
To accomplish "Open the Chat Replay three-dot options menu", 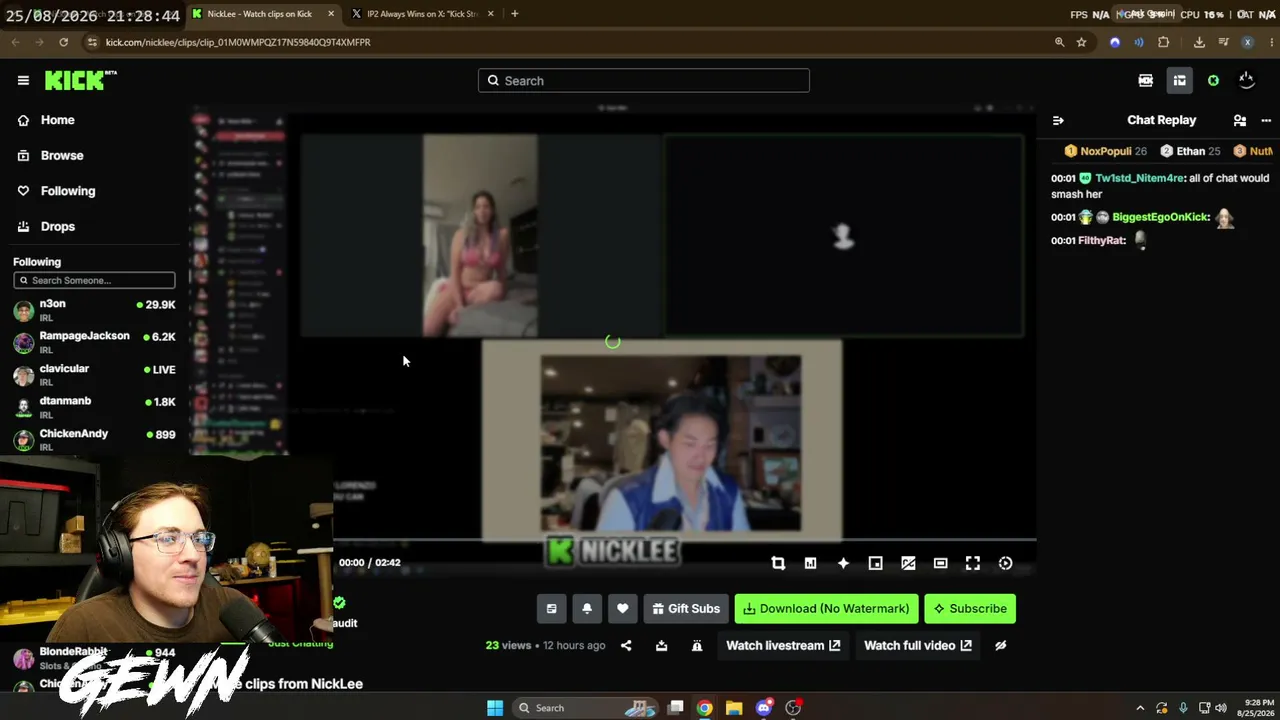I will [1266, 121].
